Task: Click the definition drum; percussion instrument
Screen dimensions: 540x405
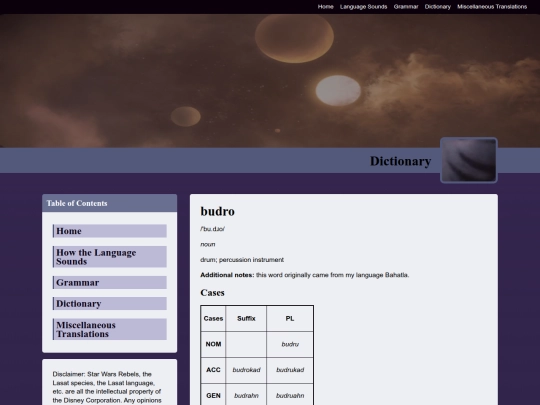Action: [242, 260]
